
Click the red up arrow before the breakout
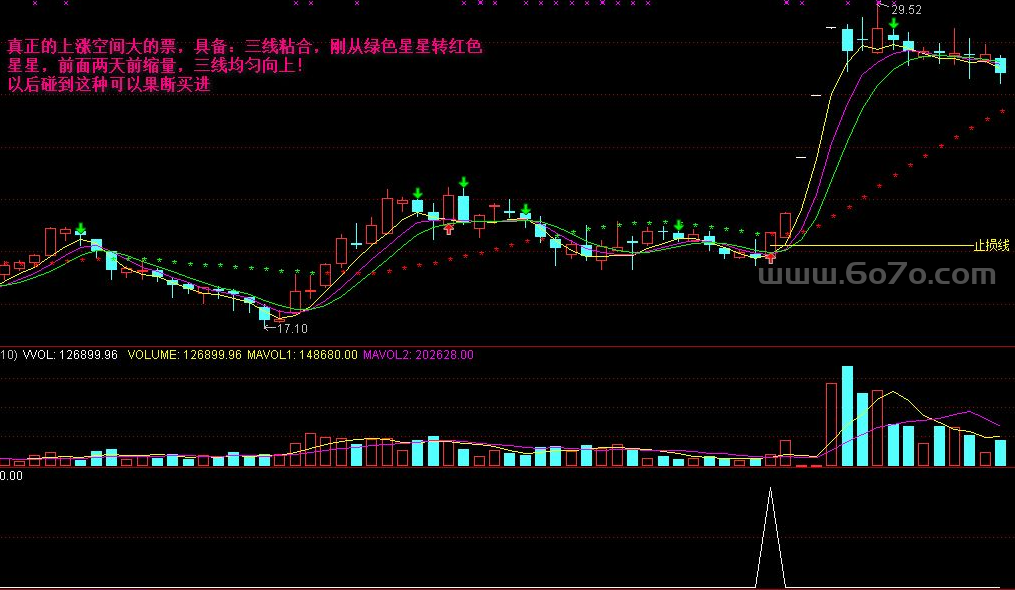(x=770, y=258)
